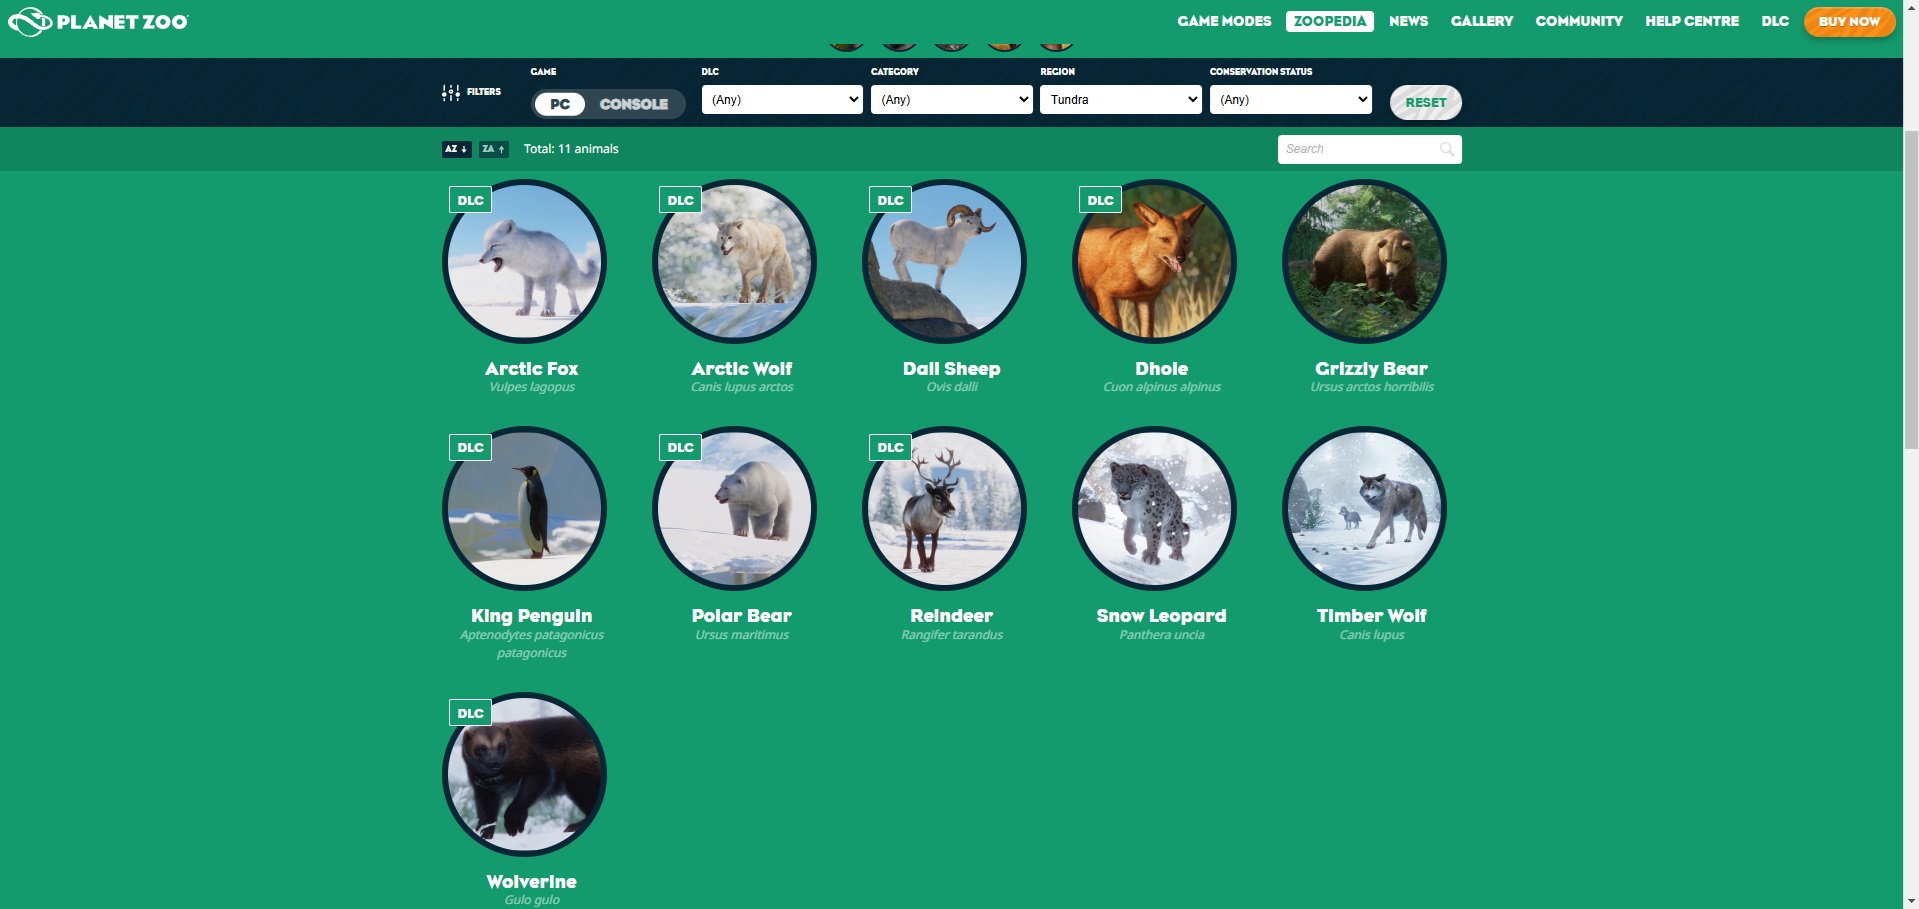Open Grizzly Bear thumbnail
1919x909 pixels.
[x=1364, y=262]
